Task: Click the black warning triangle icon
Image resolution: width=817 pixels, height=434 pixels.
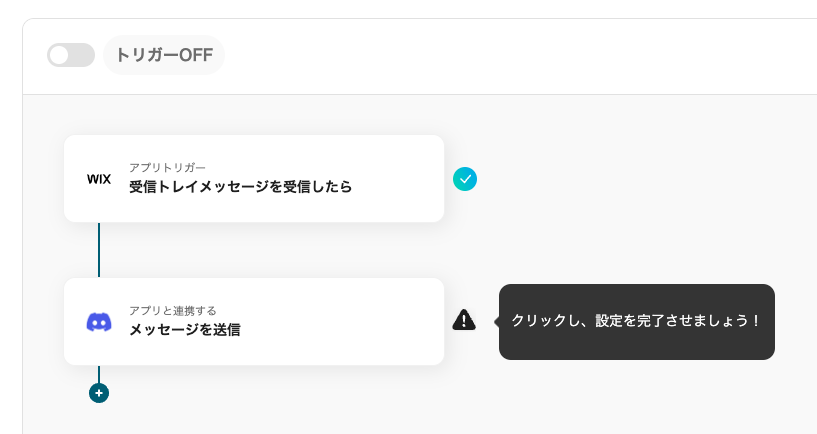Action: point(464,320)
